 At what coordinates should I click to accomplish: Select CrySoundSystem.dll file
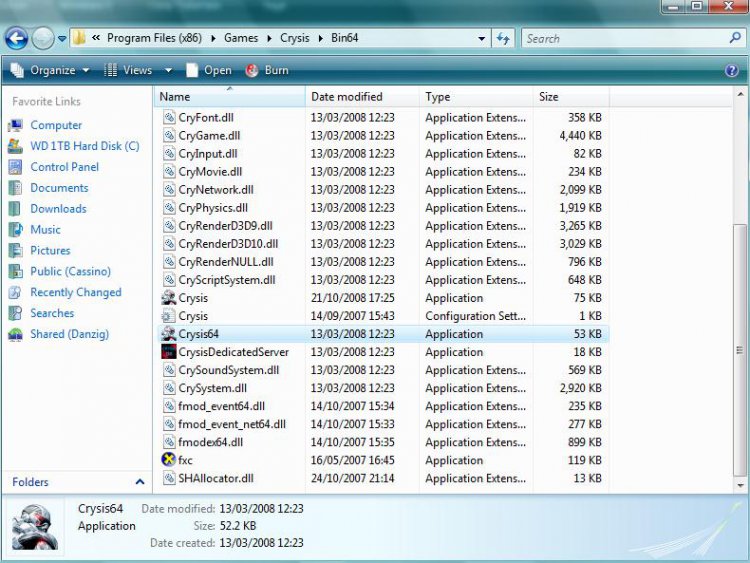[x=229, y=370]
